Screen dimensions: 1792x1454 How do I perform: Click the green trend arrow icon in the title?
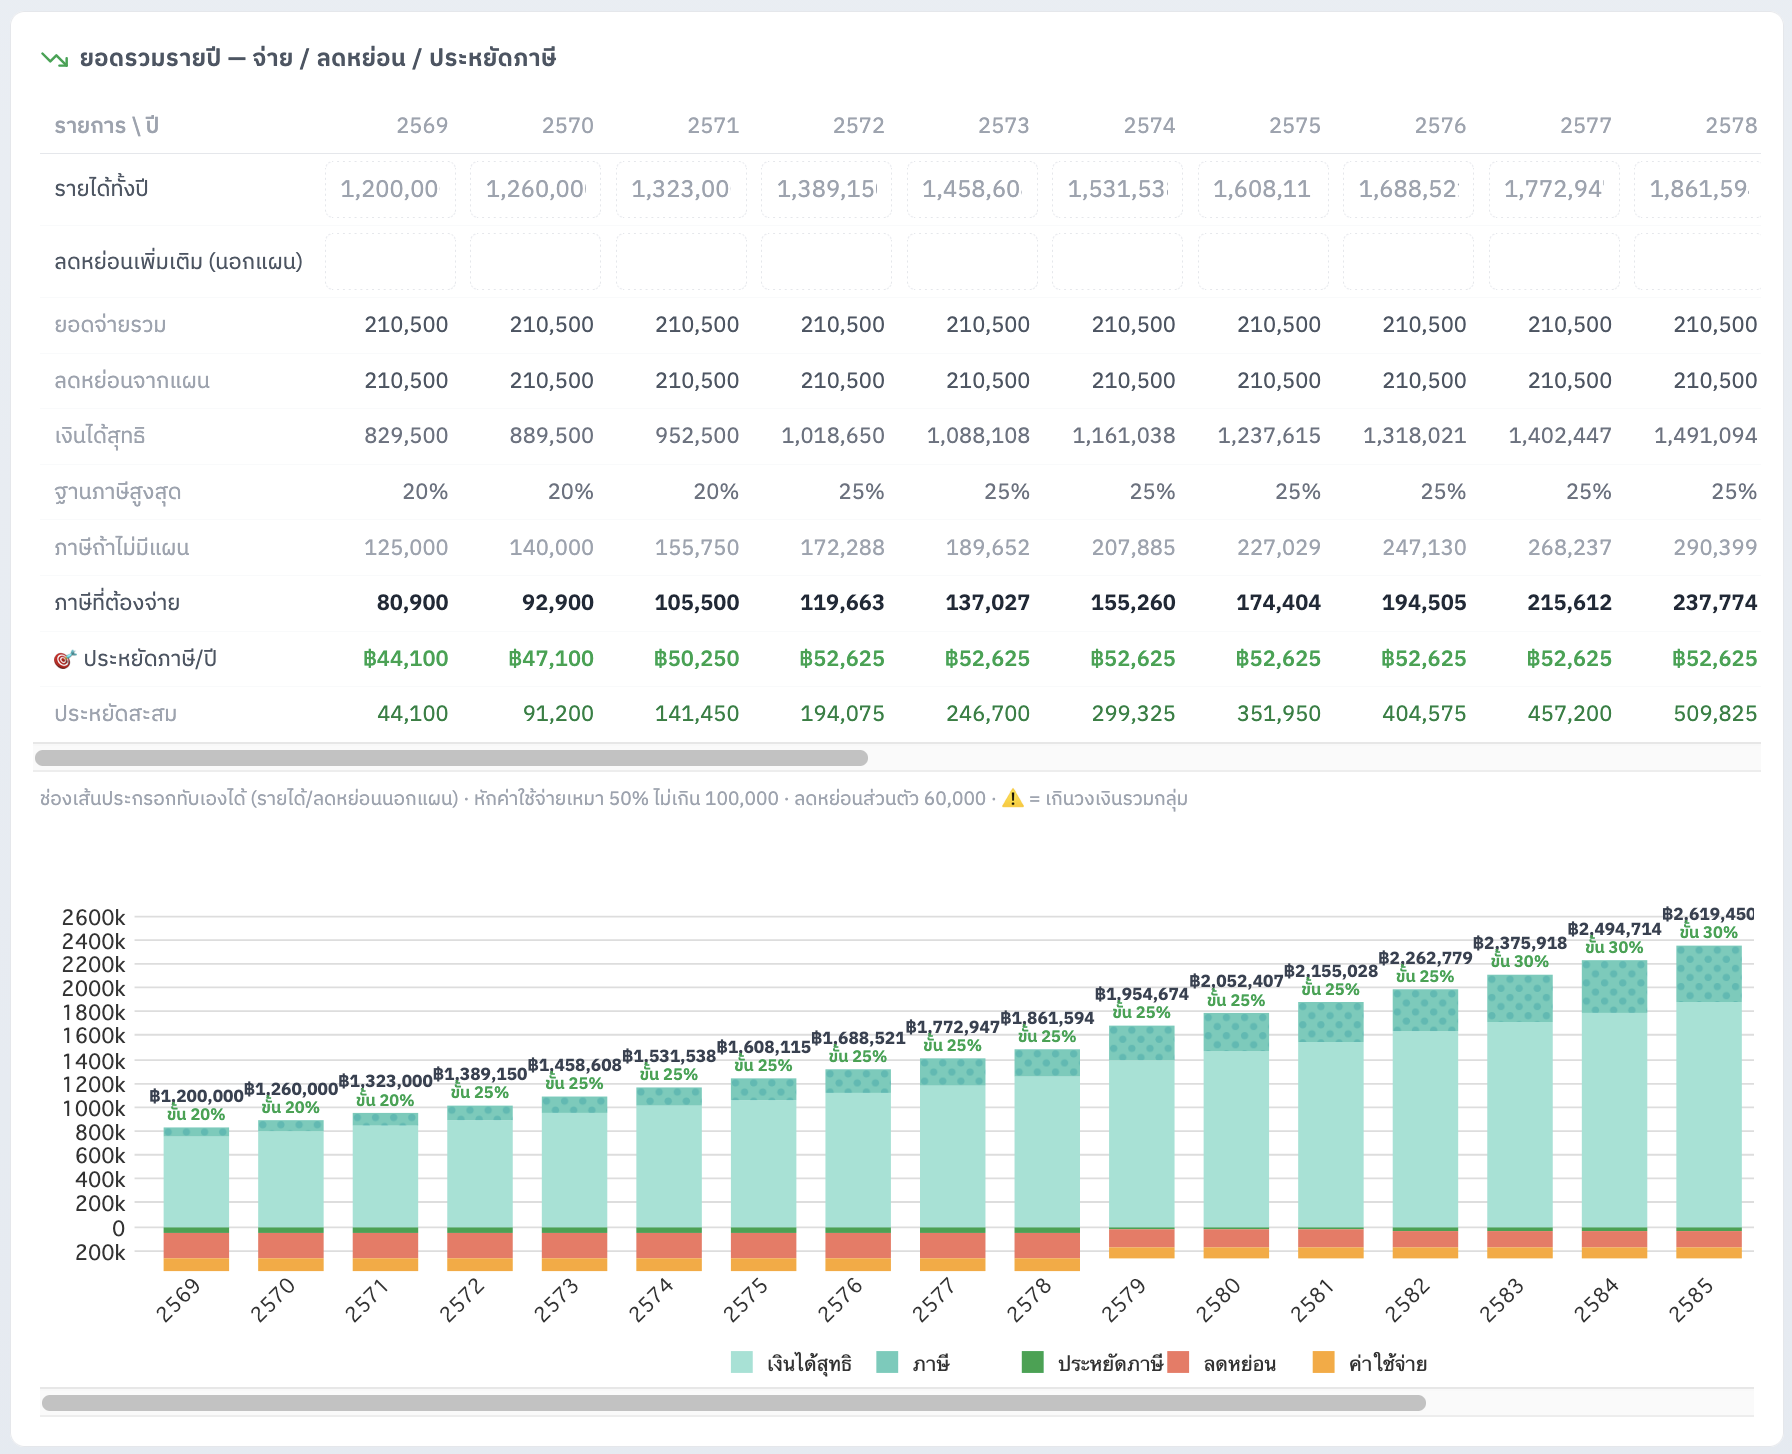click(x=54, y=59)
